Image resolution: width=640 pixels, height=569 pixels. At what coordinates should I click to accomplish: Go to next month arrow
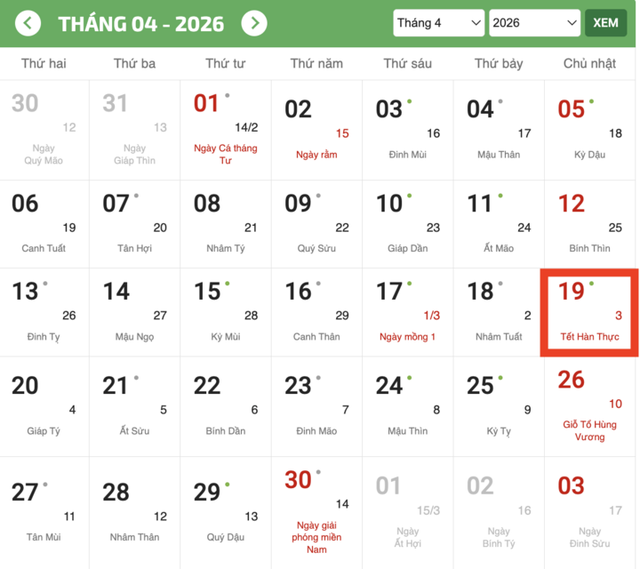(x=255, y=23)
